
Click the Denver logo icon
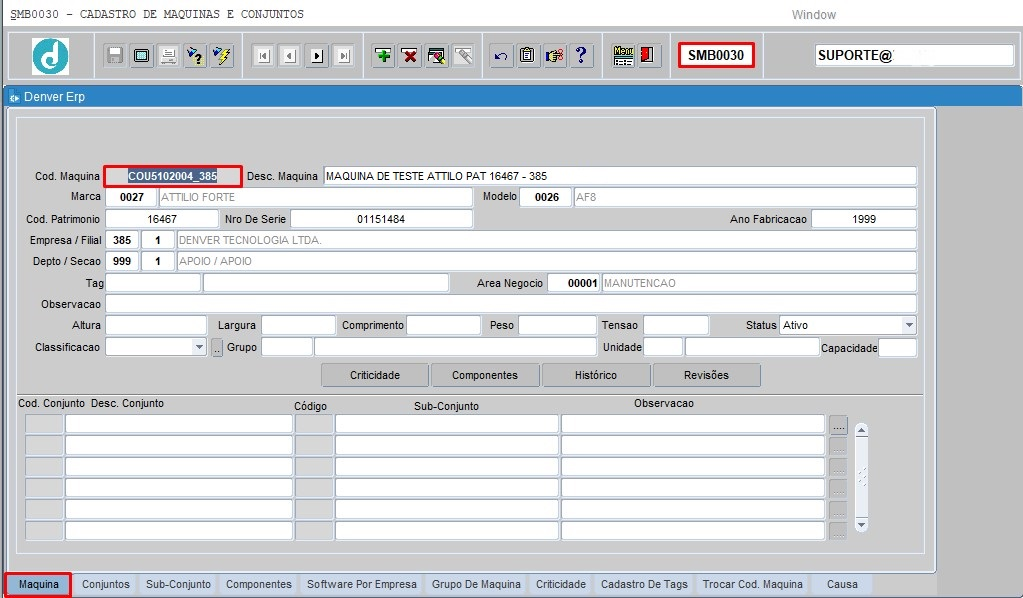50,55
